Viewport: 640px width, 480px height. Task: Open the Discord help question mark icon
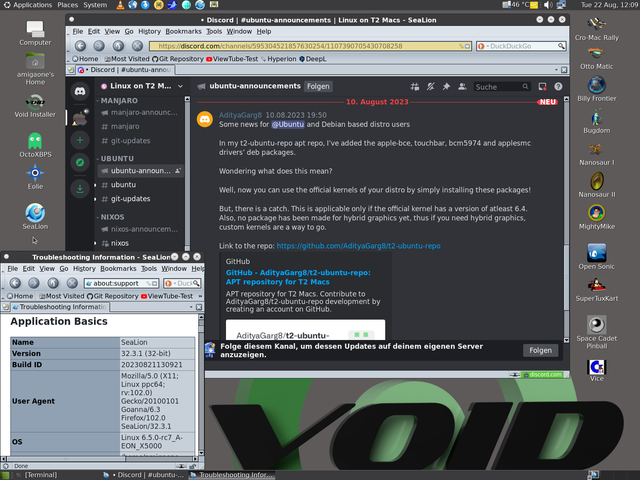pyautogui.click(x=558, y=87)
